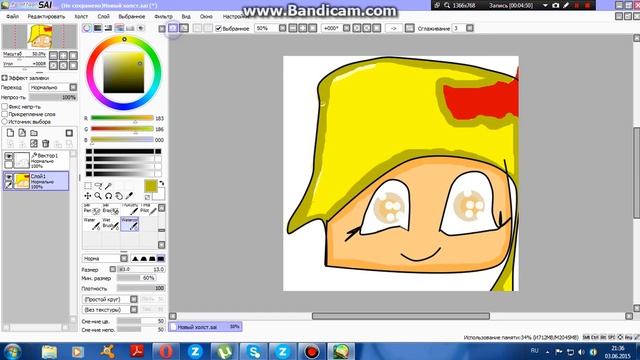Open the Без текстуры texture dropdown
Viewport: 640px width, 360px height.
click(110, 310)
